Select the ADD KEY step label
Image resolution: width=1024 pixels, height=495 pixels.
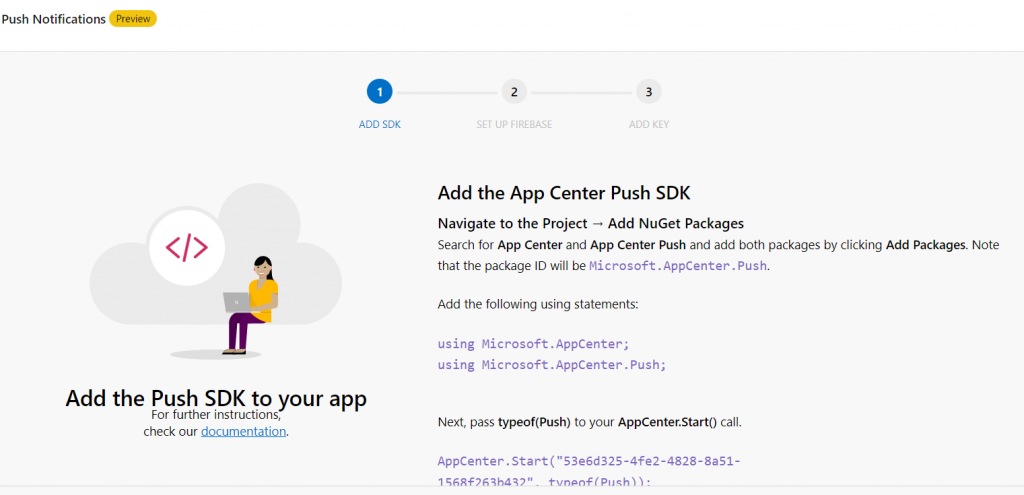point(648,124)
